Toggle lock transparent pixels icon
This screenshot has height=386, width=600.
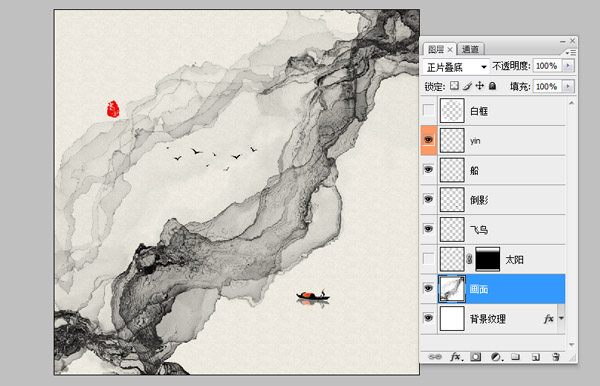click(x=454, y=86)
